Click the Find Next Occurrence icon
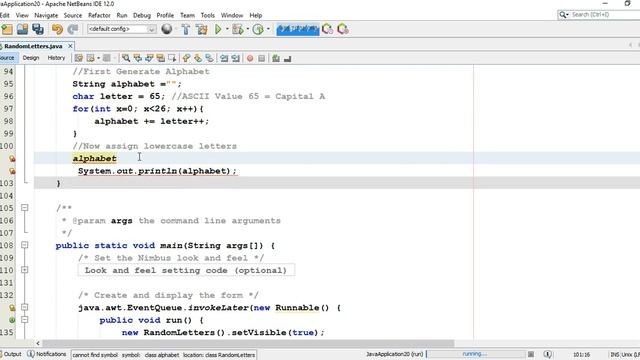Screen dimensions: 640x360 click(149, 58)
